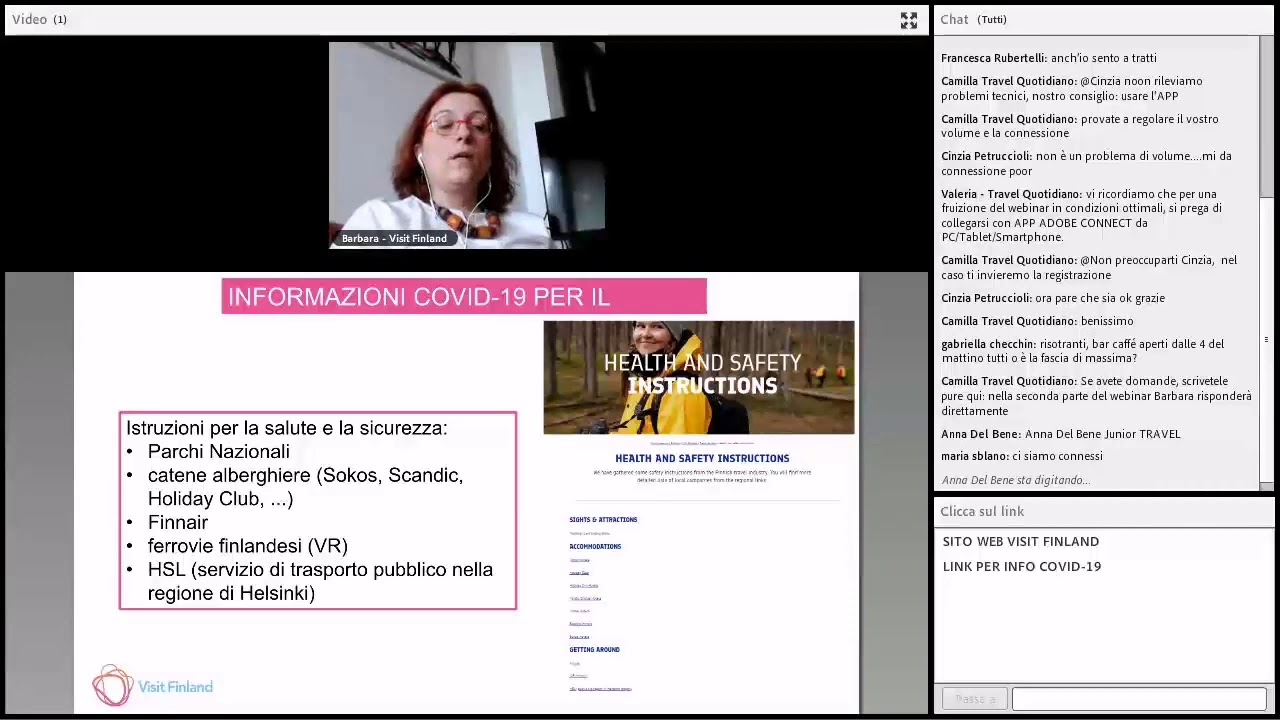The image size is (1280, 720).
Task: Click Anna Del Bene's 'Junior TRAVEL' message
Action: point(1061,434)
